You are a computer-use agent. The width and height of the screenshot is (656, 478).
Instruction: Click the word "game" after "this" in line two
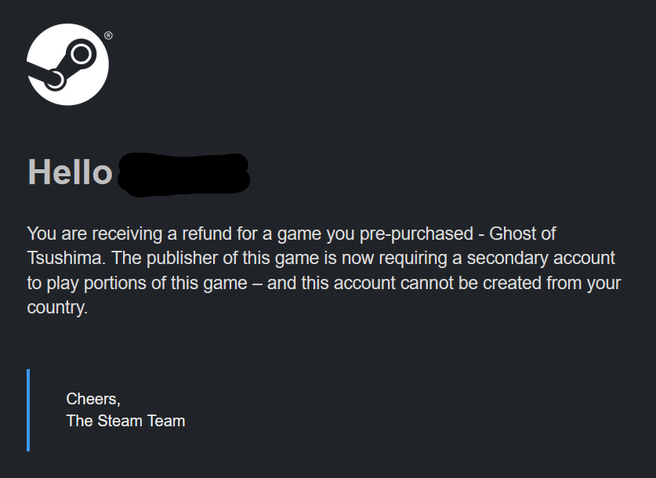[296, 259]
